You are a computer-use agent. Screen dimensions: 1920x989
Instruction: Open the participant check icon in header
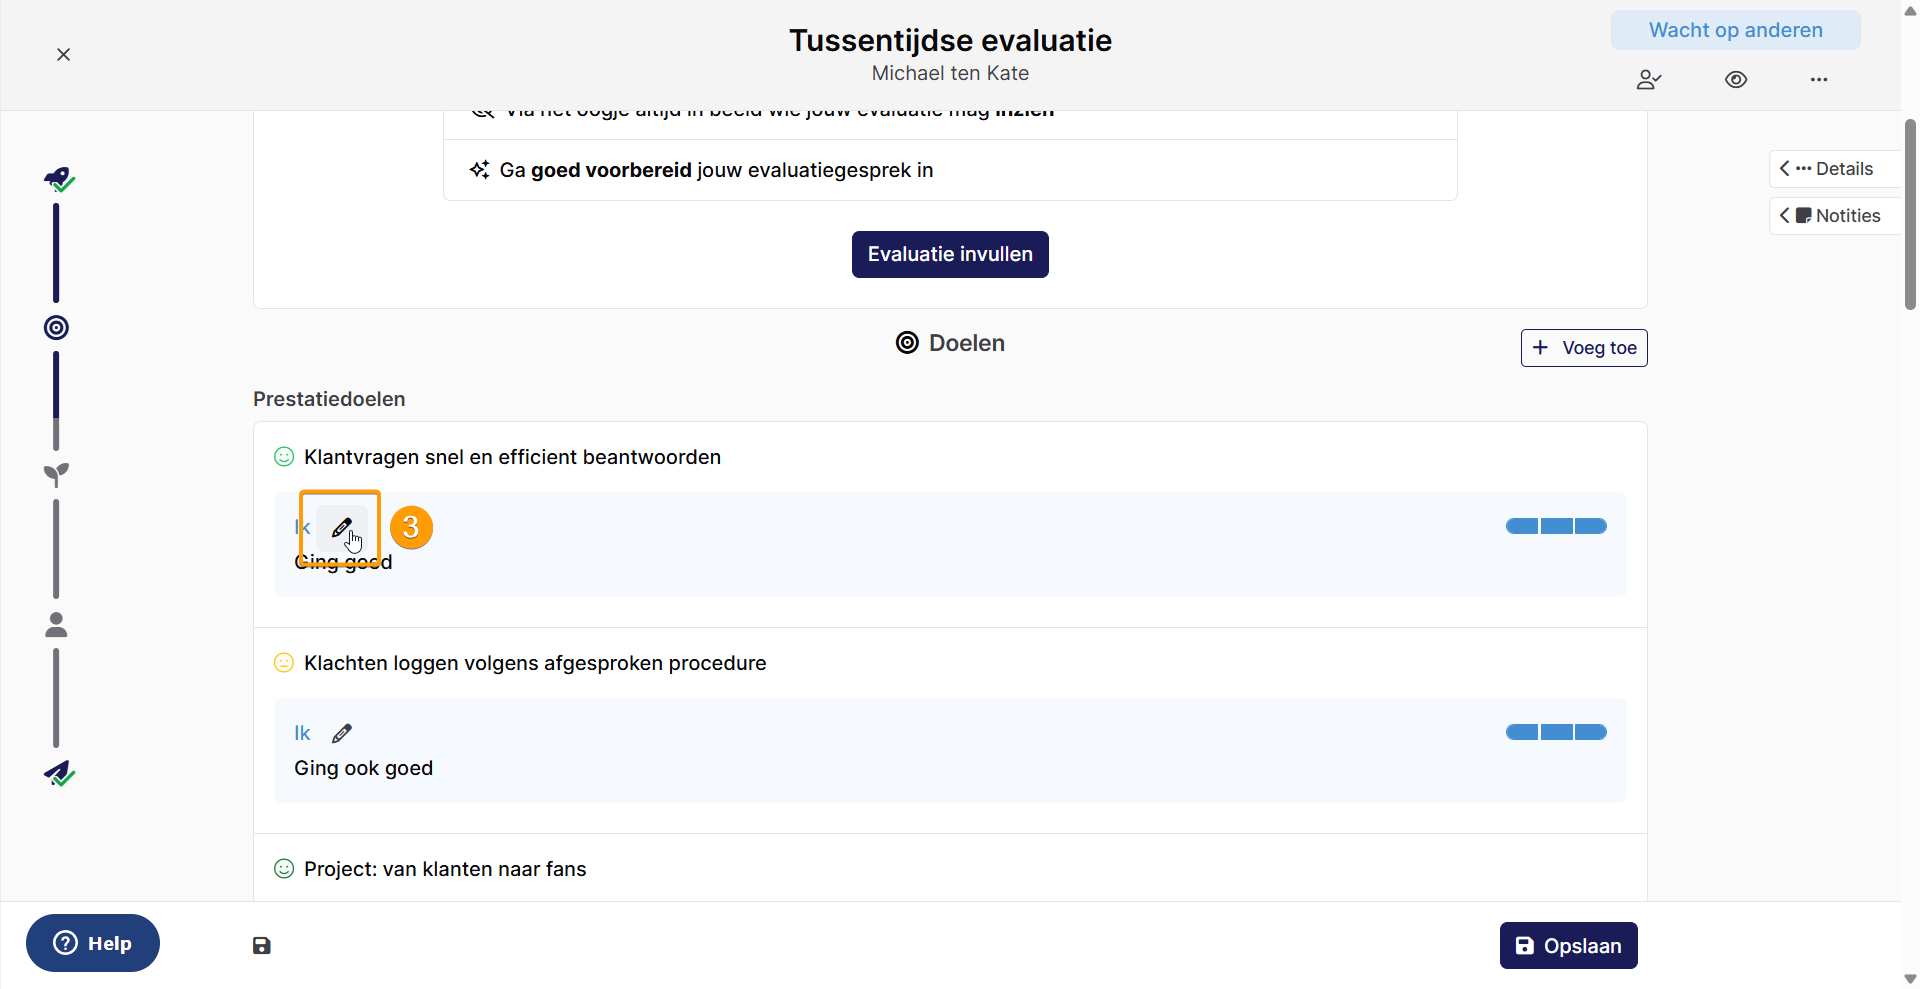coord(1649,80)
